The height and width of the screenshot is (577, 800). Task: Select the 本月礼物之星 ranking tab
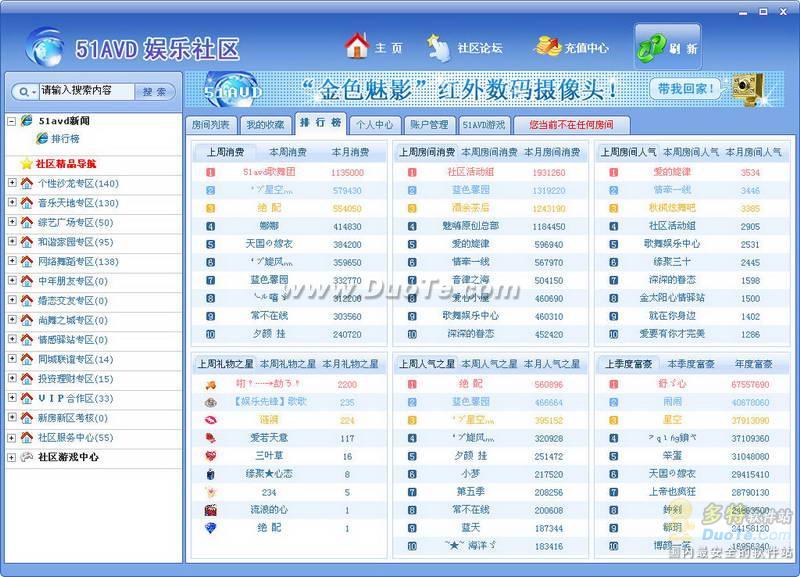click(351, 364)
